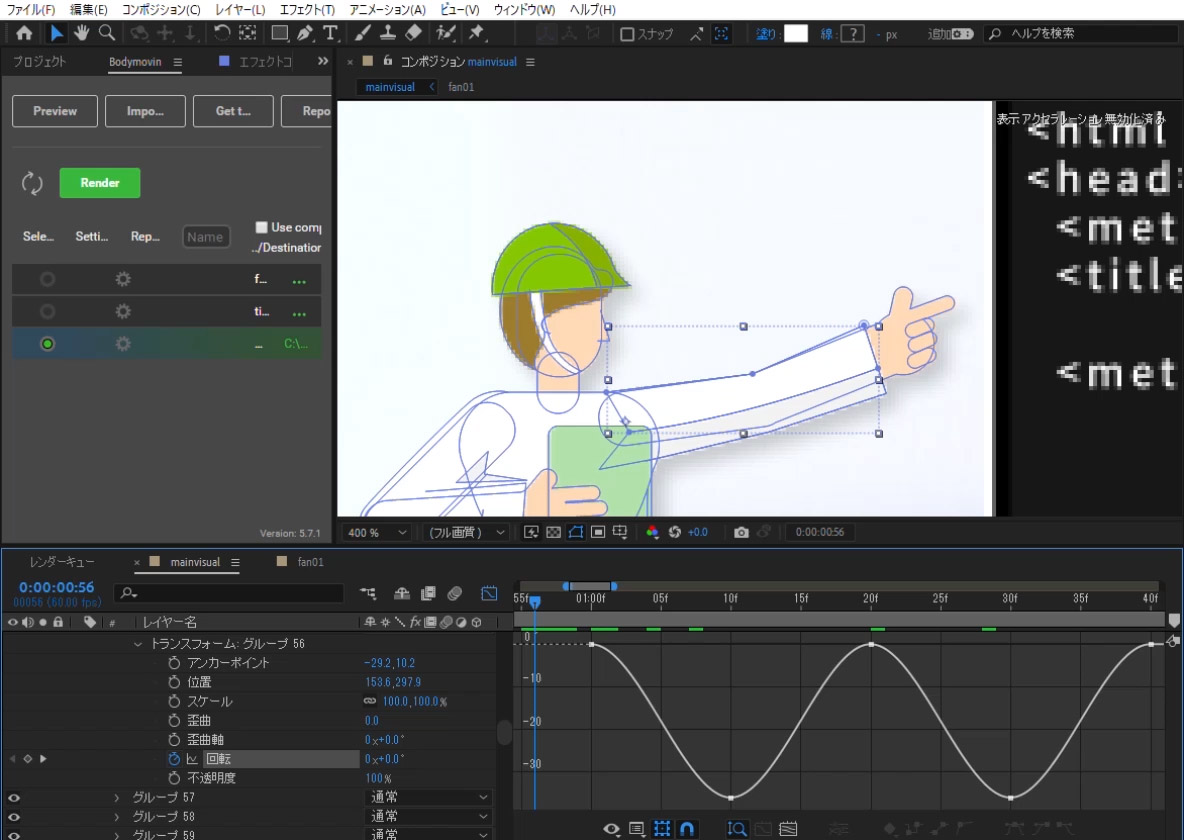Expand the グループ 58 group

coord(117,817)
